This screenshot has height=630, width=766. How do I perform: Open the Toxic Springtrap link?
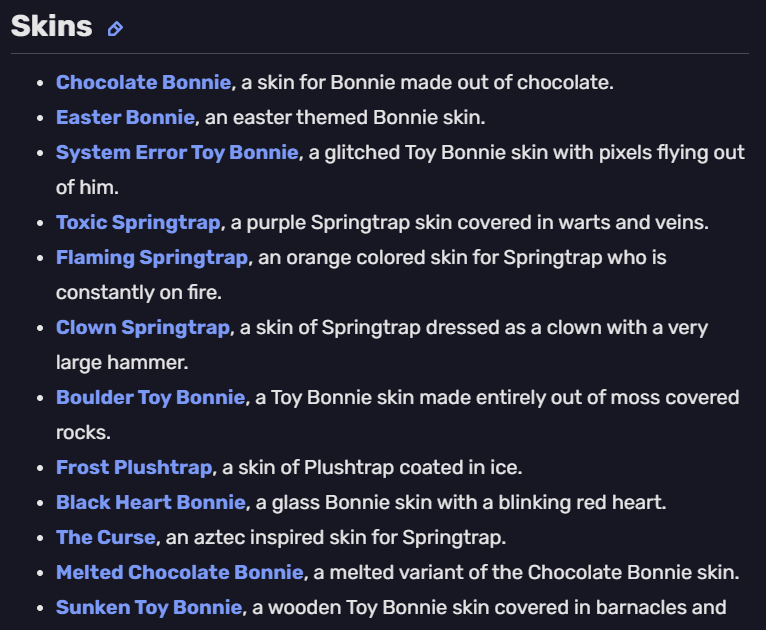pyautogui.click(x=138, y=223)
